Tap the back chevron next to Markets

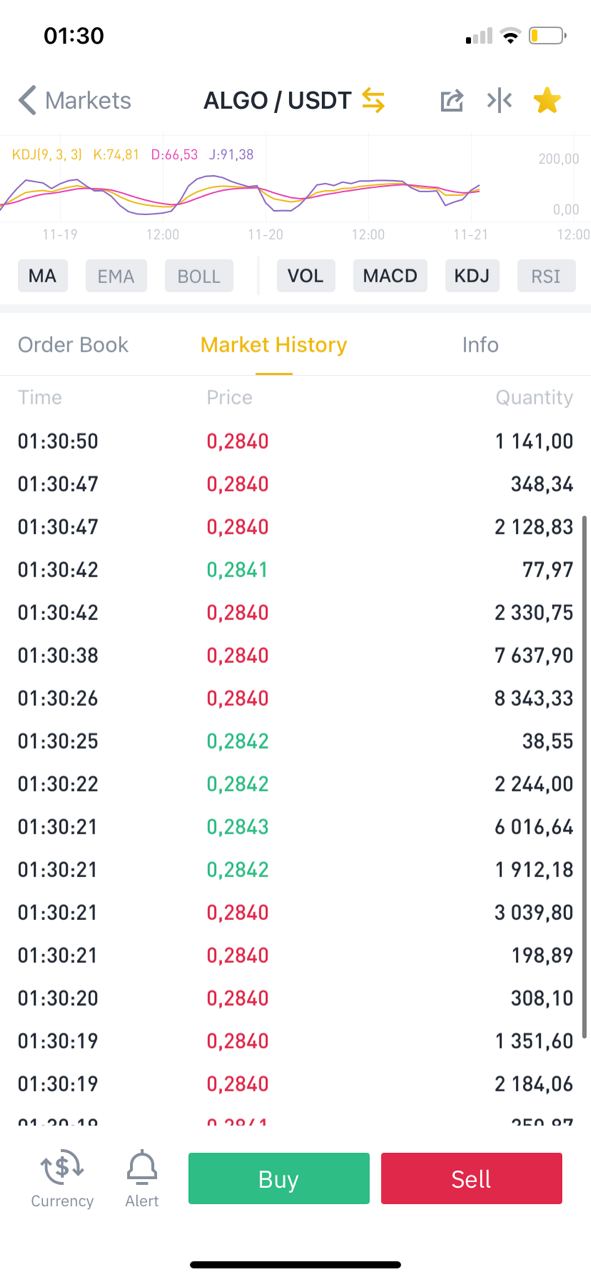[27, 100]
